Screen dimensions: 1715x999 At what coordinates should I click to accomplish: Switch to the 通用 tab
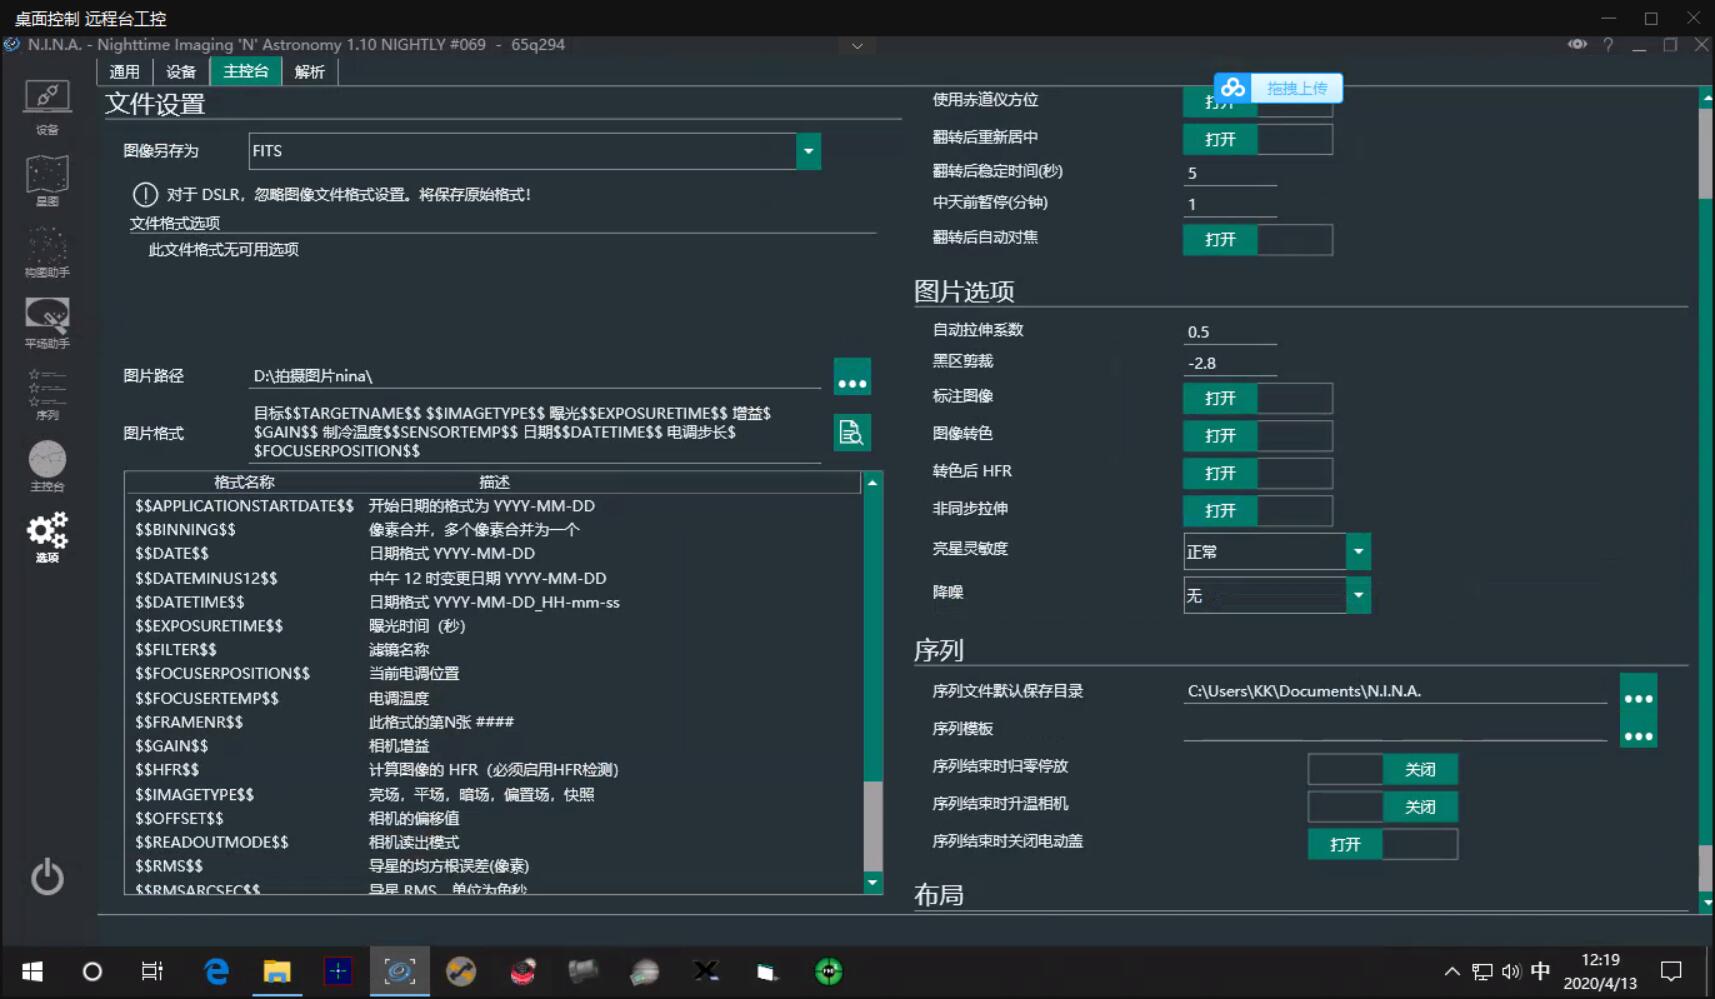click(124, 71)
